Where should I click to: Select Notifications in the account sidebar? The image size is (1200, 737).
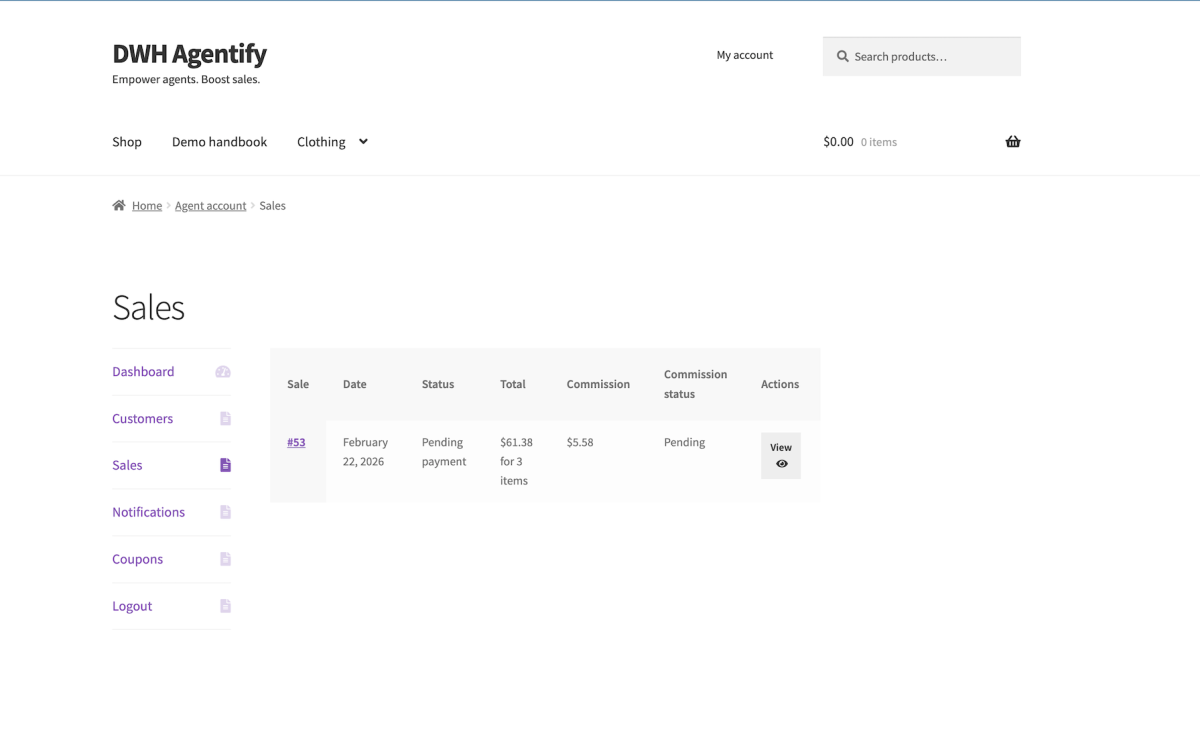[148, 512]
